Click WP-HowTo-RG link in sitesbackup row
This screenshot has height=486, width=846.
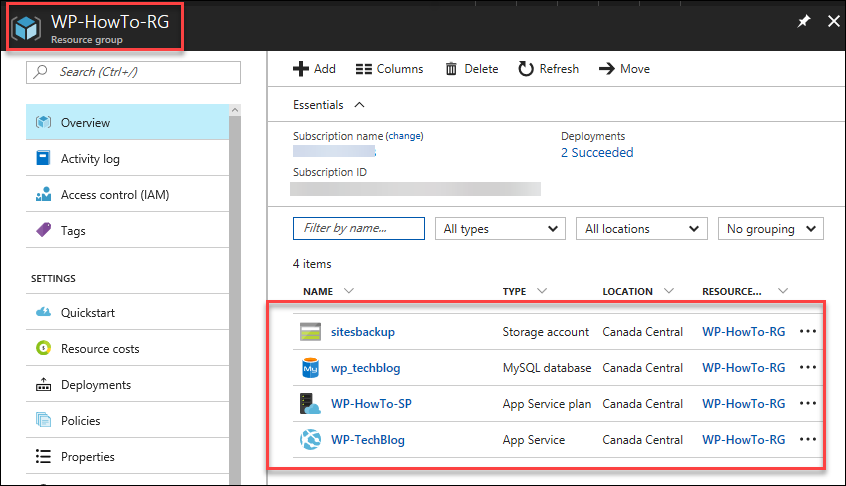[743, 332]
